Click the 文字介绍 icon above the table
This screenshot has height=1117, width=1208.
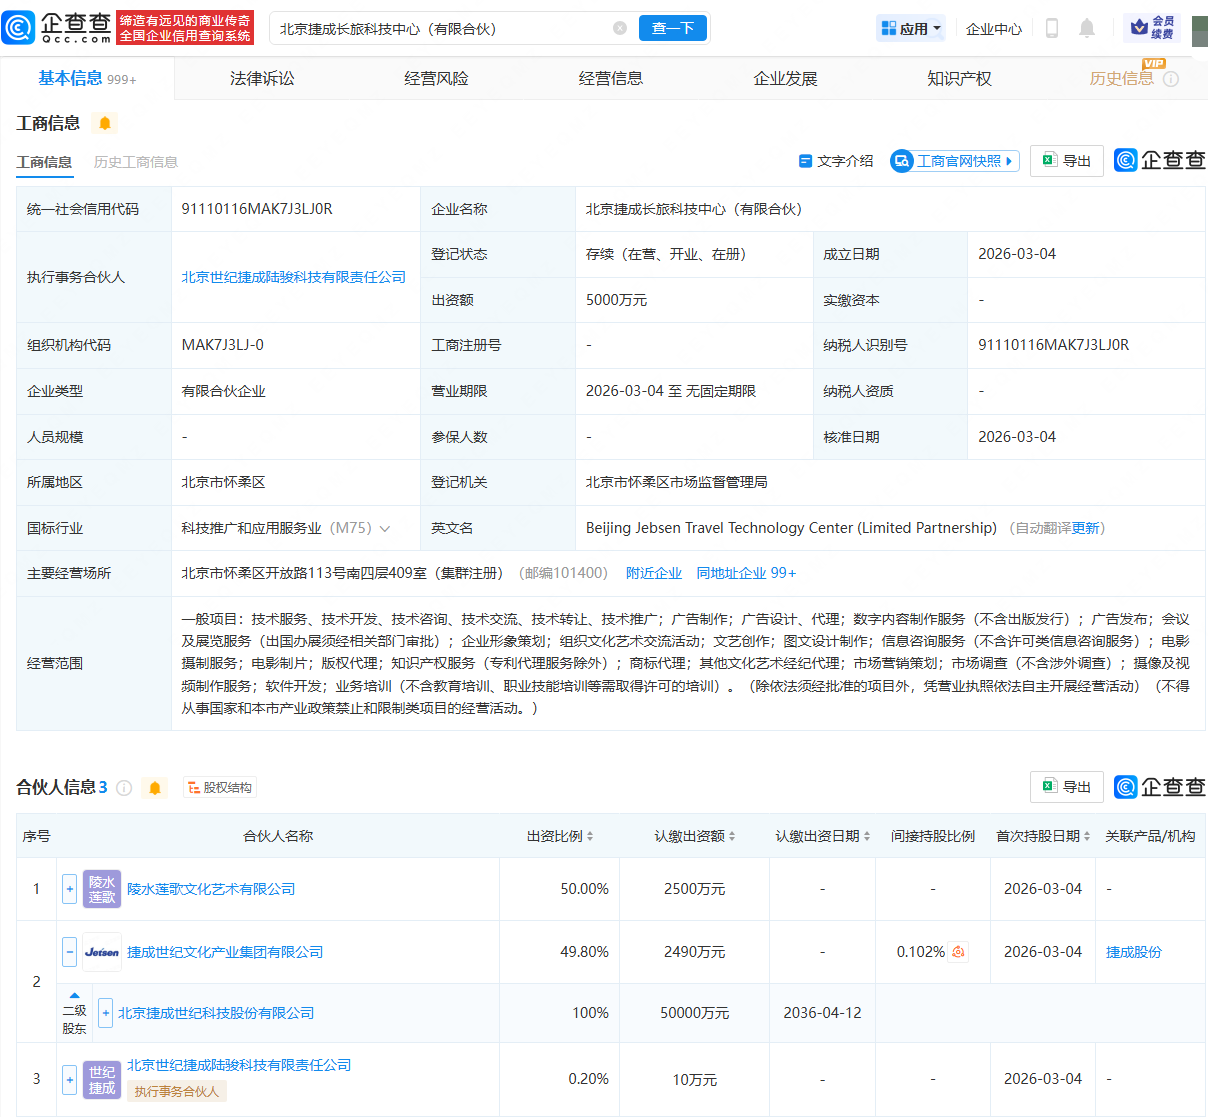click(x=836, y=161)
